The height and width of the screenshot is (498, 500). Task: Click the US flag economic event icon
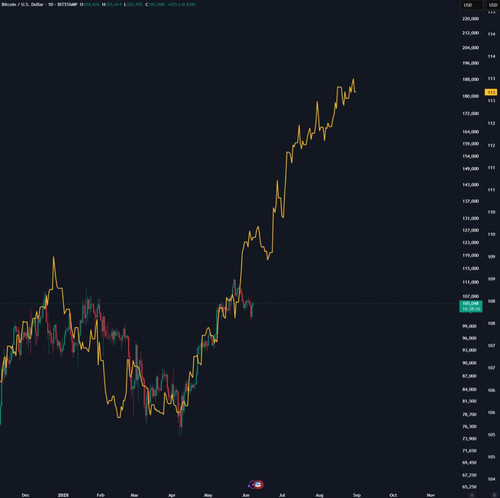pyautogui.click(x=259, y=484)
